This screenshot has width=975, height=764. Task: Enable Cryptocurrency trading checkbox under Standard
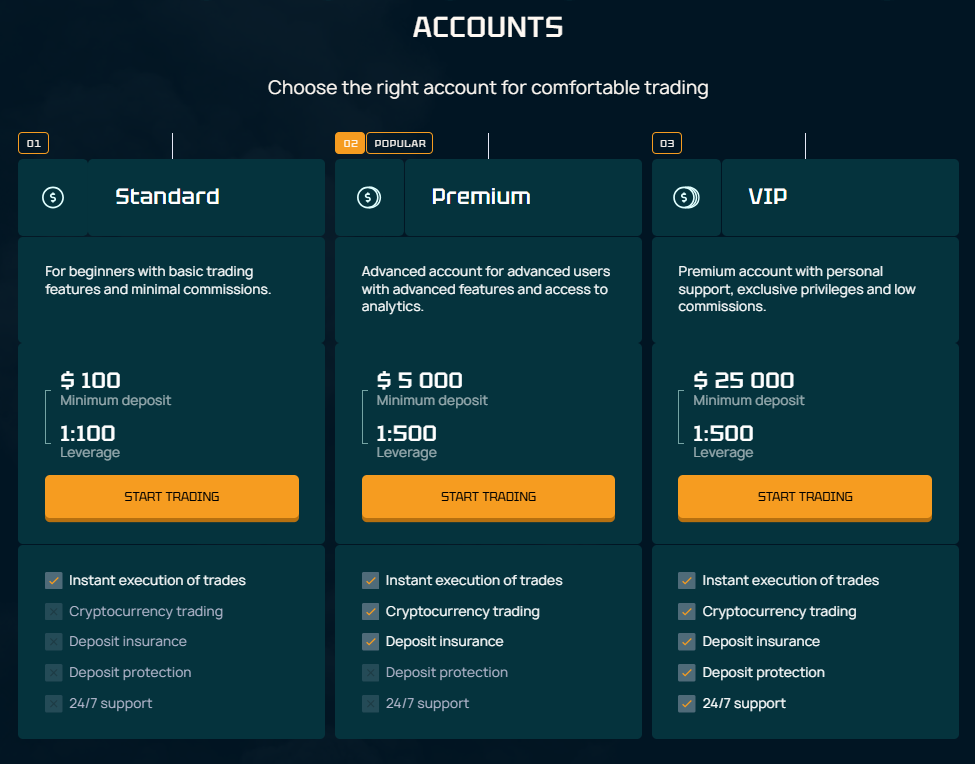[x=54, y=611]
